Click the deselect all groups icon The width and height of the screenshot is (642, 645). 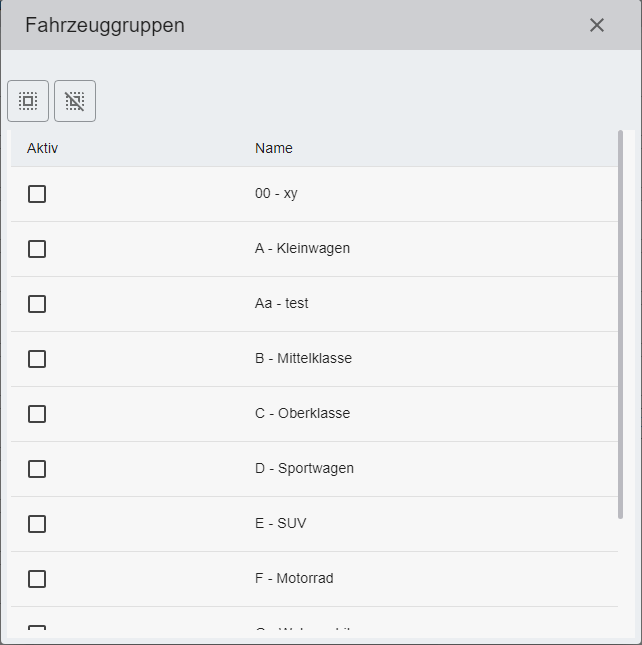click(75, 101)
